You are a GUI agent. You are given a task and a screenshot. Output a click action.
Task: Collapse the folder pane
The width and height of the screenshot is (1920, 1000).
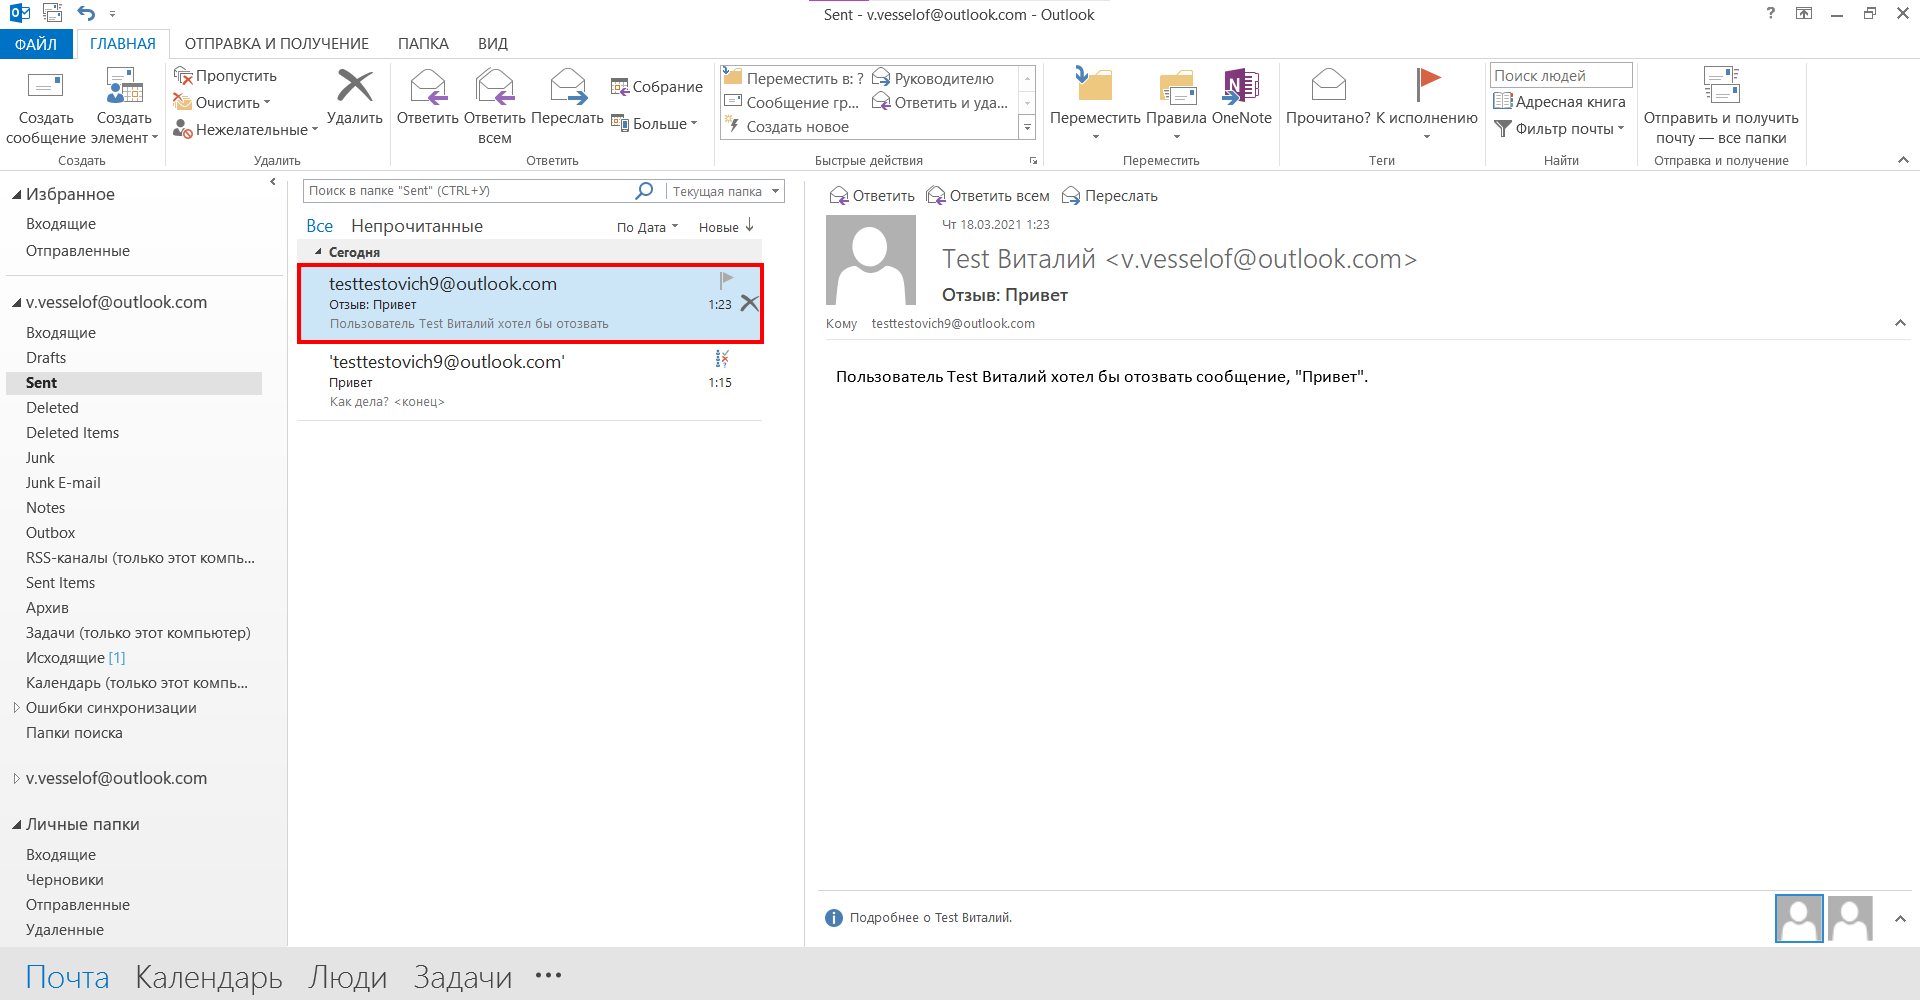(273, 182)
